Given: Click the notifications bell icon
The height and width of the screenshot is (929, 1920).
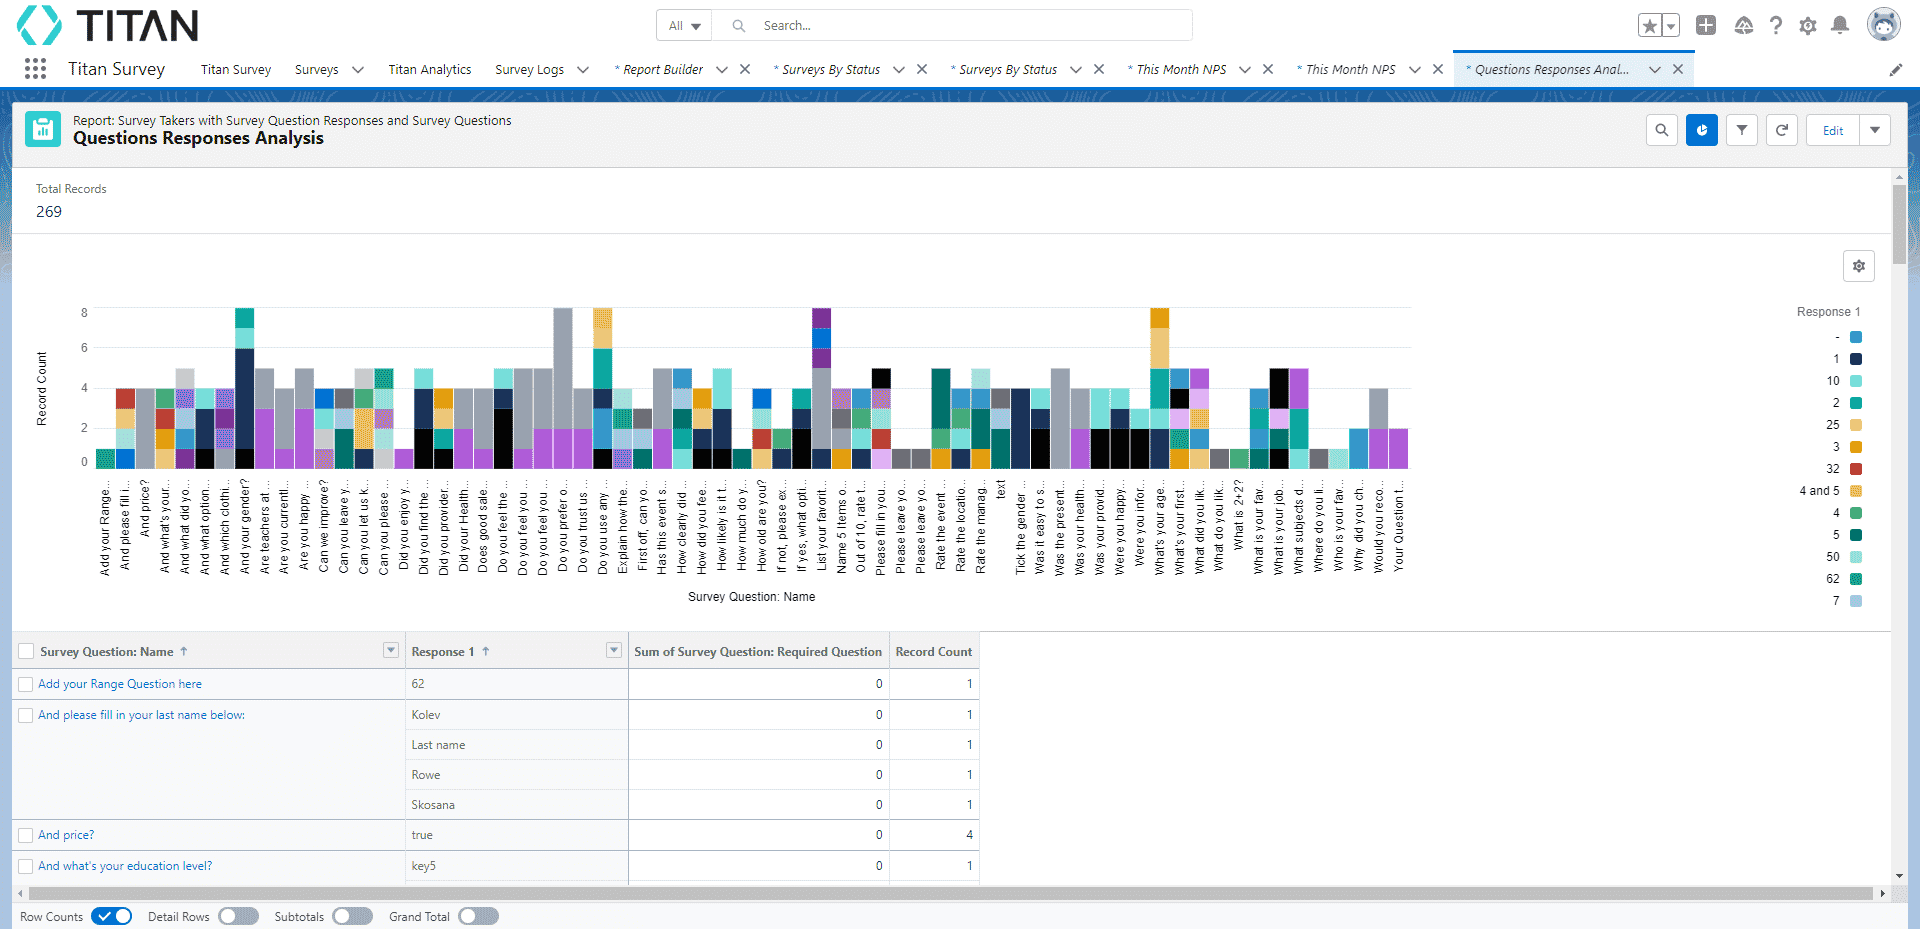Looking at the screenshot, I should pos(1840,25).
